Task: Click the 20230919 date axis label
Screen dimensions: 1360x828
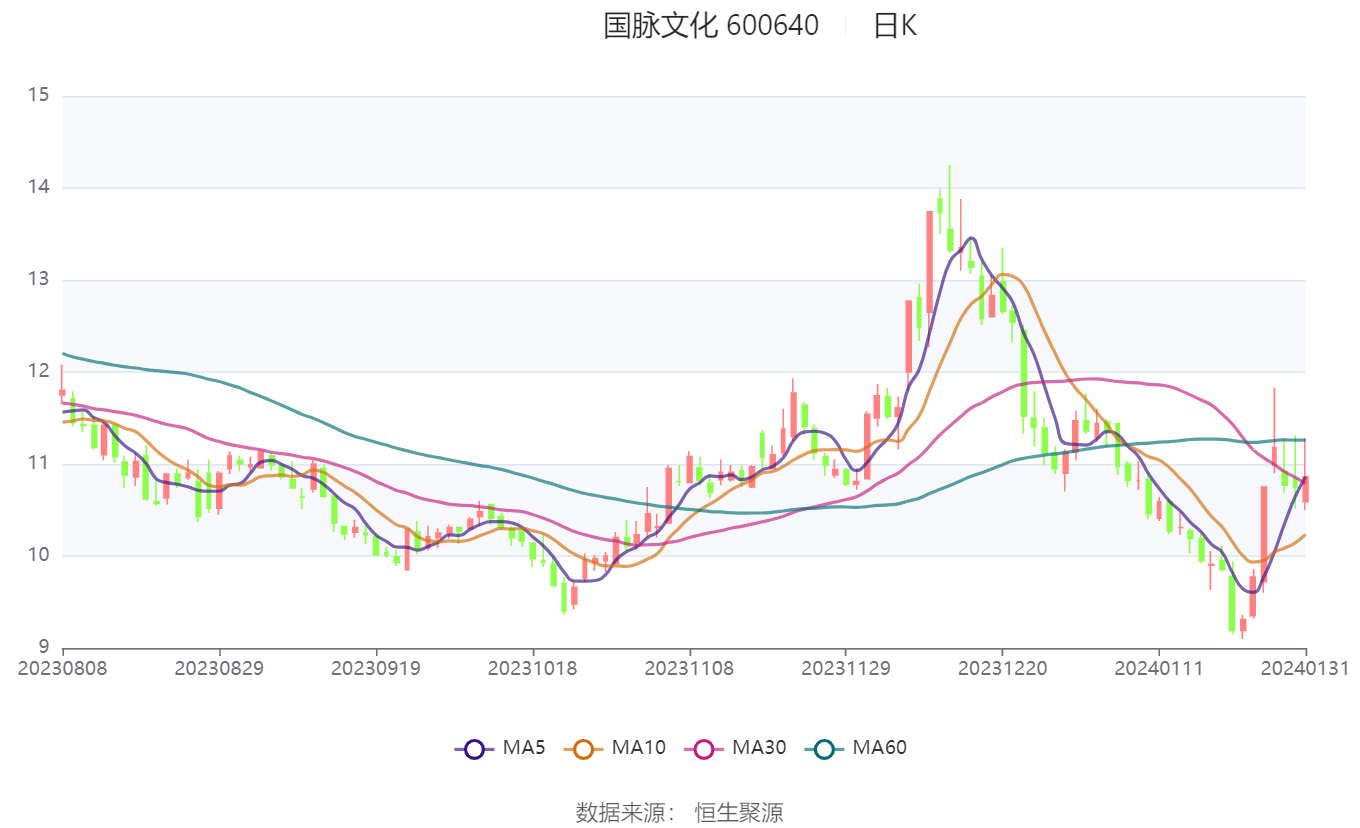Action: (x=376, y=667)
